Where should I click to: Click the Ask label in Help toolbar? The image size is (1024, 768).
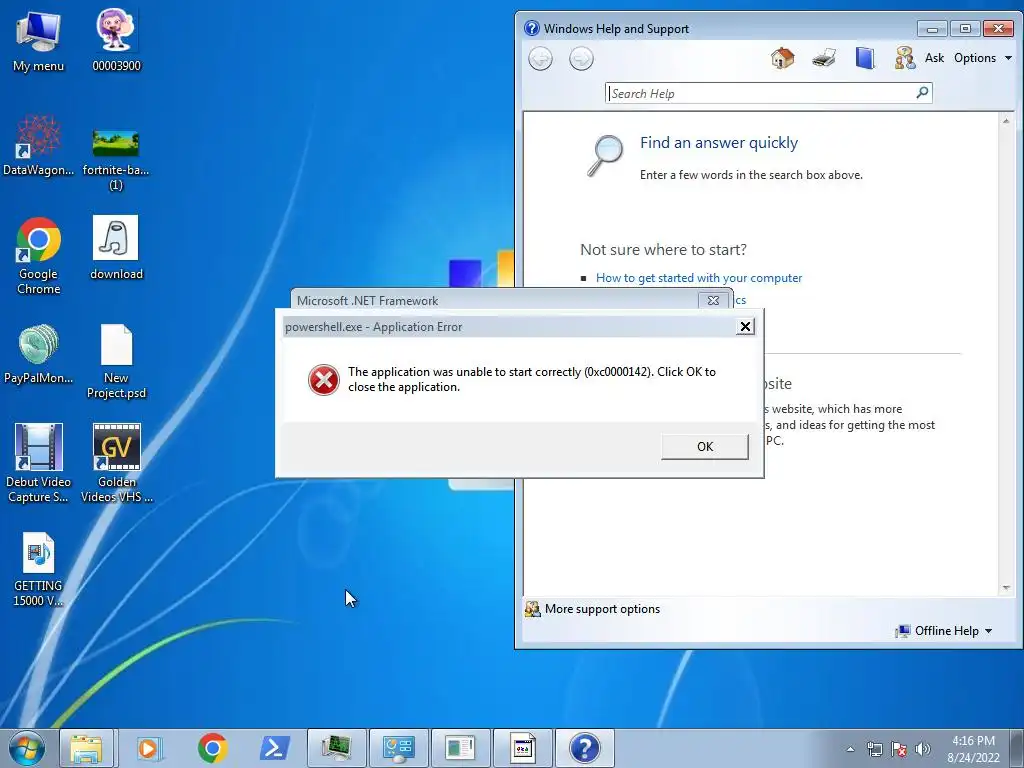[x=934, y=58]
